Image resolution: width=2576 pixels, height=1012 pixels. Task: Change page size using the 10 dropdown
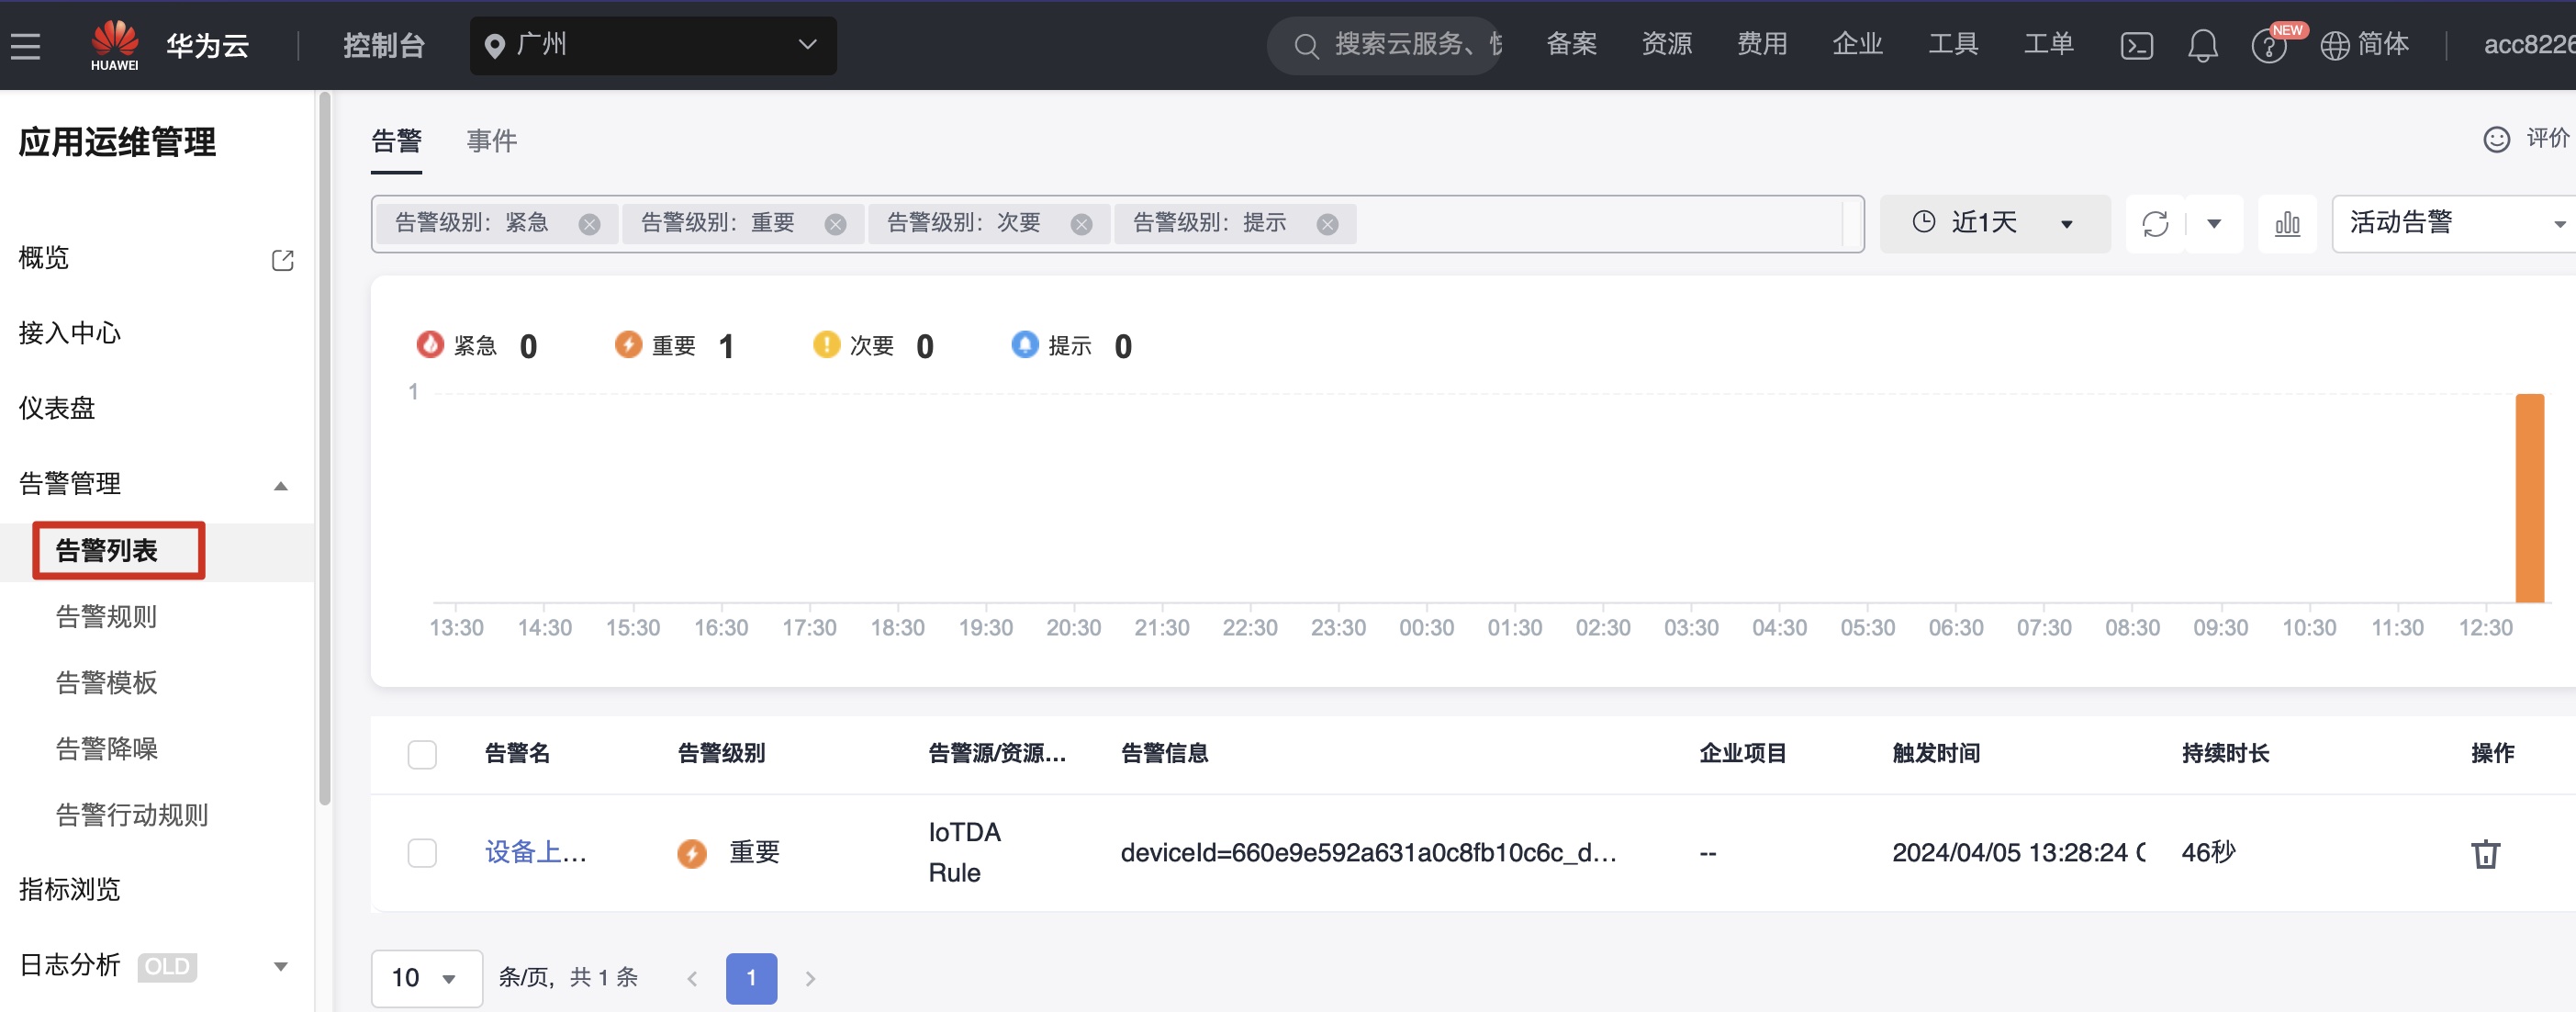[426, 977]
